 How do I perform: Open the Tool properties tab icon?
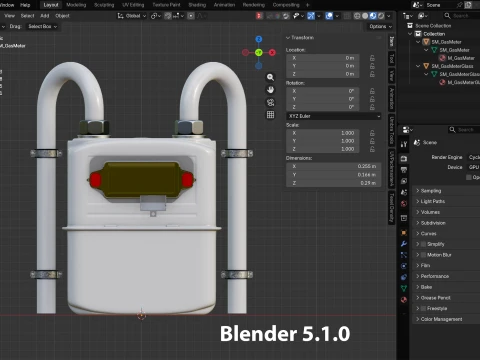pyautogui.click(x=404, y=144)
